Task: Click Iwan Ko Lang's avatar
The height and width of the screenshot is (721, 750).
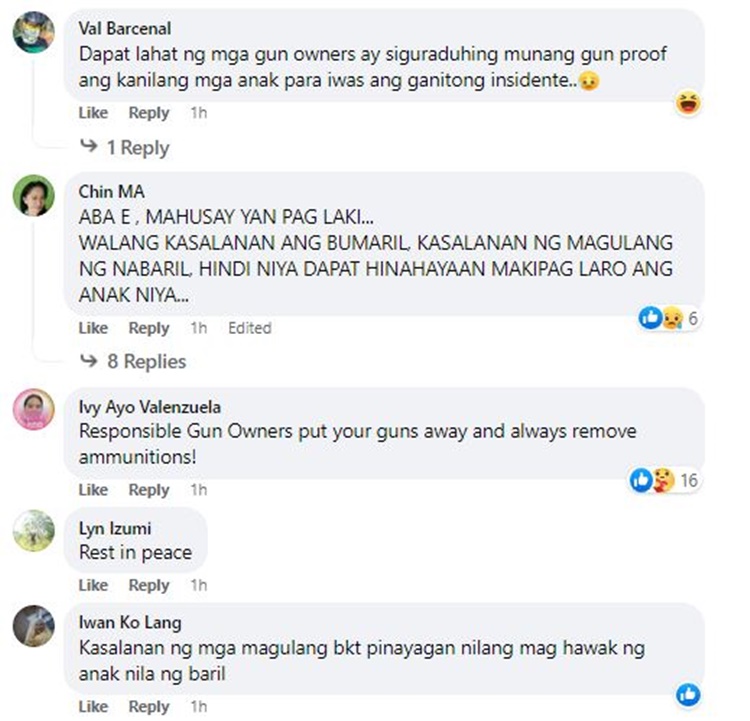Action: [33, 626]
